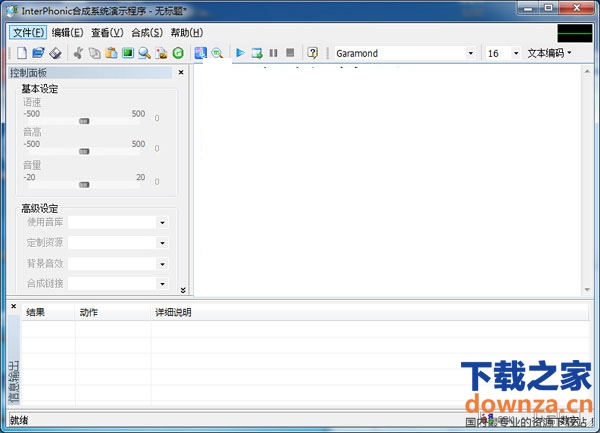Open the 查看(V) menu
Image resolution: width=600 pixels, height=433 pixels.
click(107, 33)
